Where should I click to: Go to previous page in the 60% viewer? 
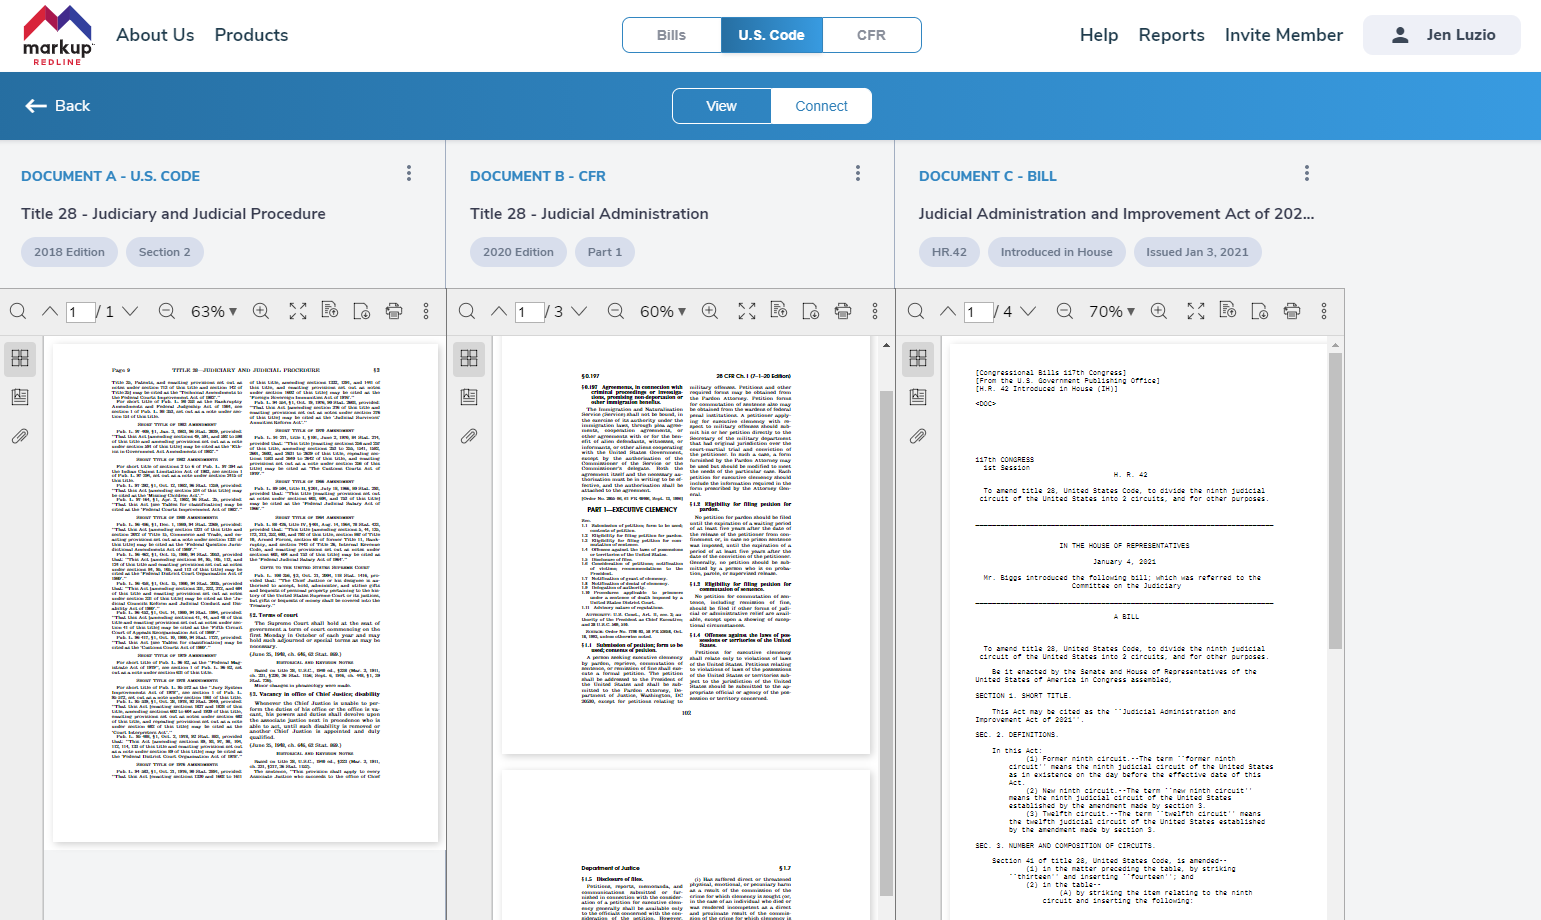(498, 311)
